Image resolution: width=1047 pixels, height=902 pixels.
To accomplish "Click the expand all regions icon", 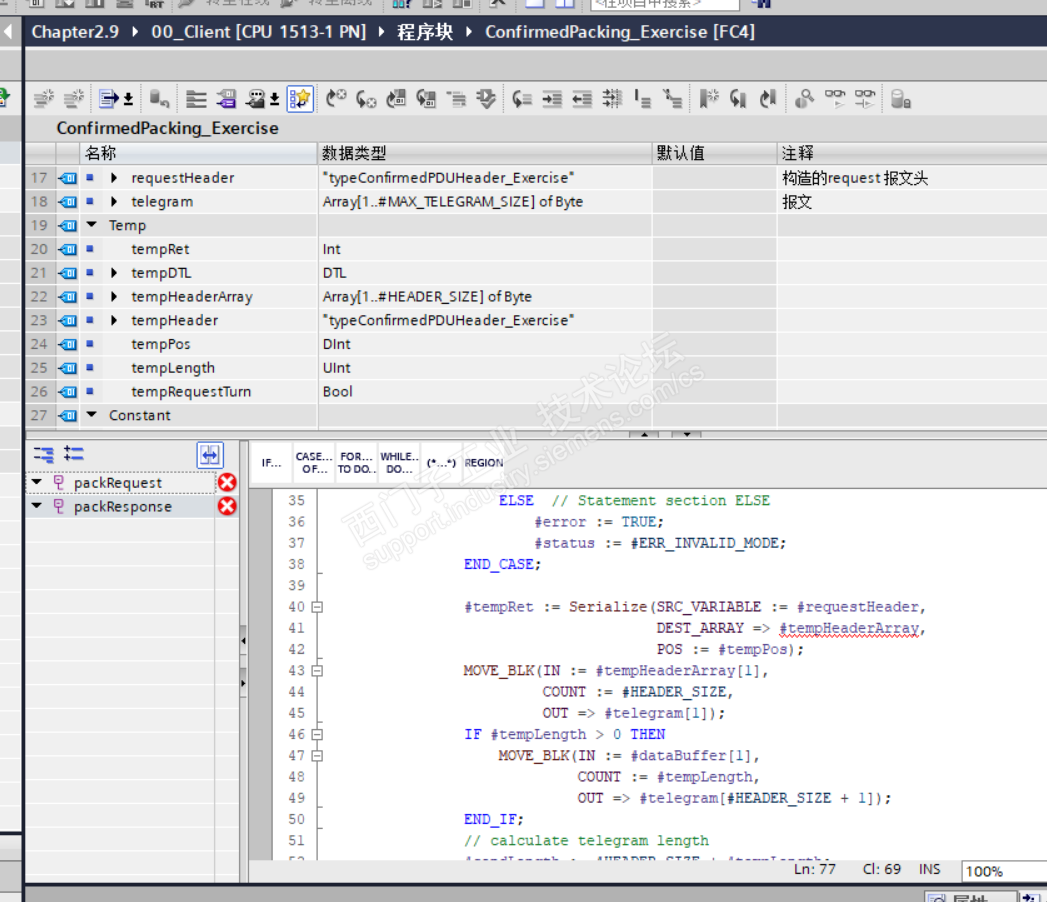I will pos(74,454).
